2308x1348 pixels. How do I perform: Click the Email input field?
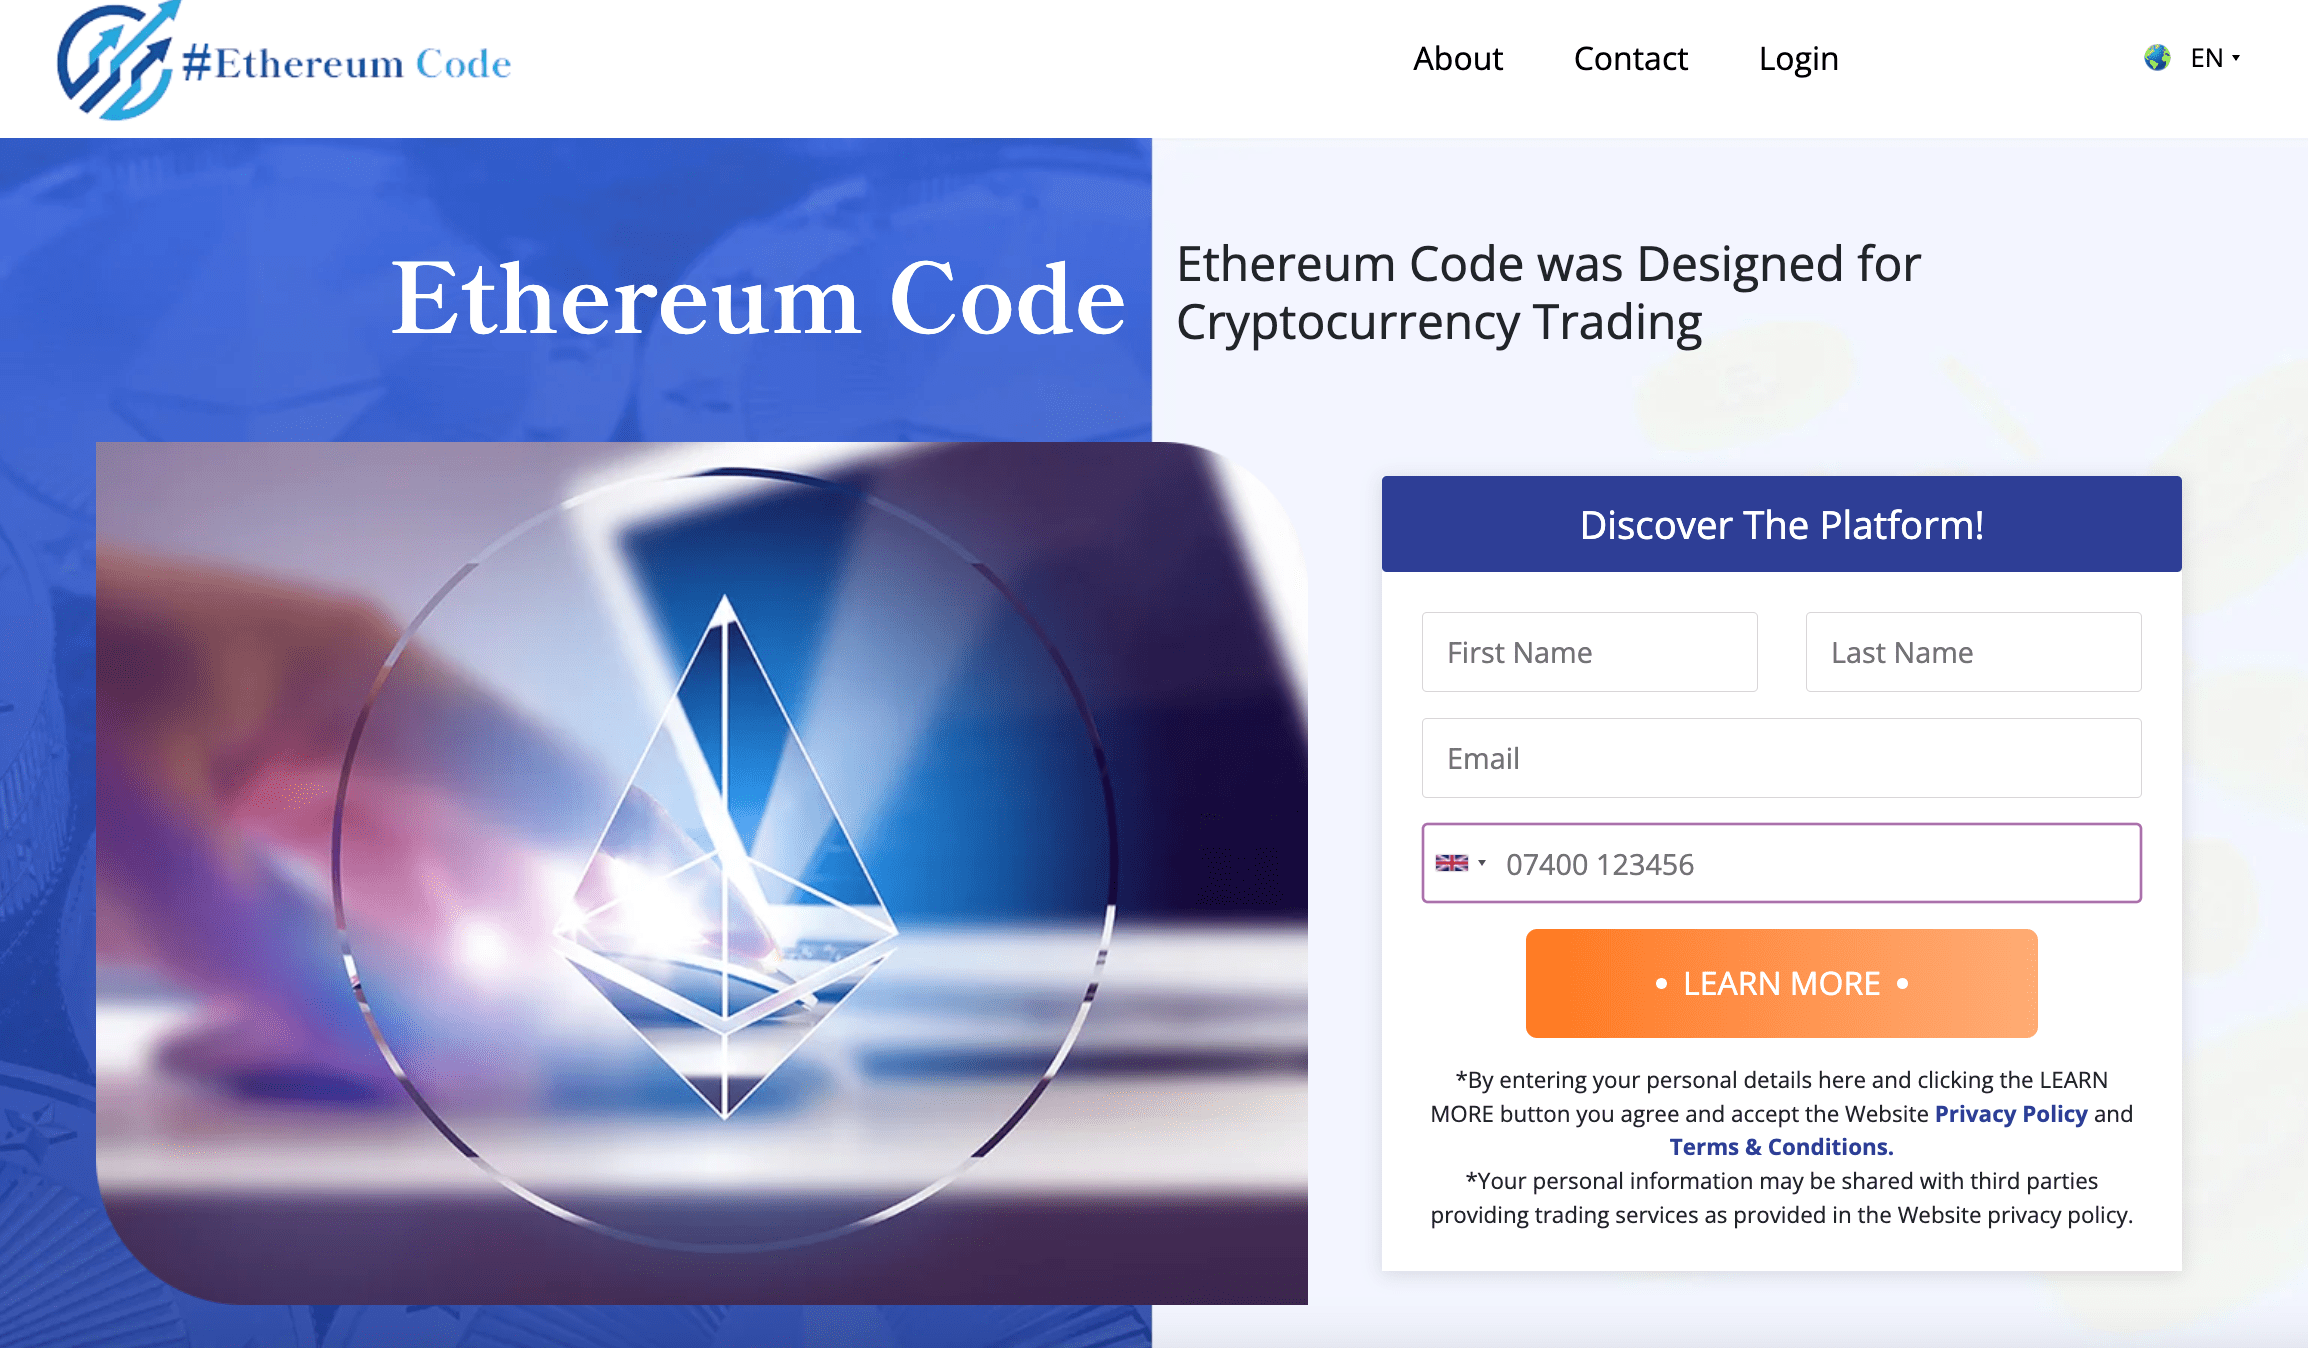(1782, 757)
